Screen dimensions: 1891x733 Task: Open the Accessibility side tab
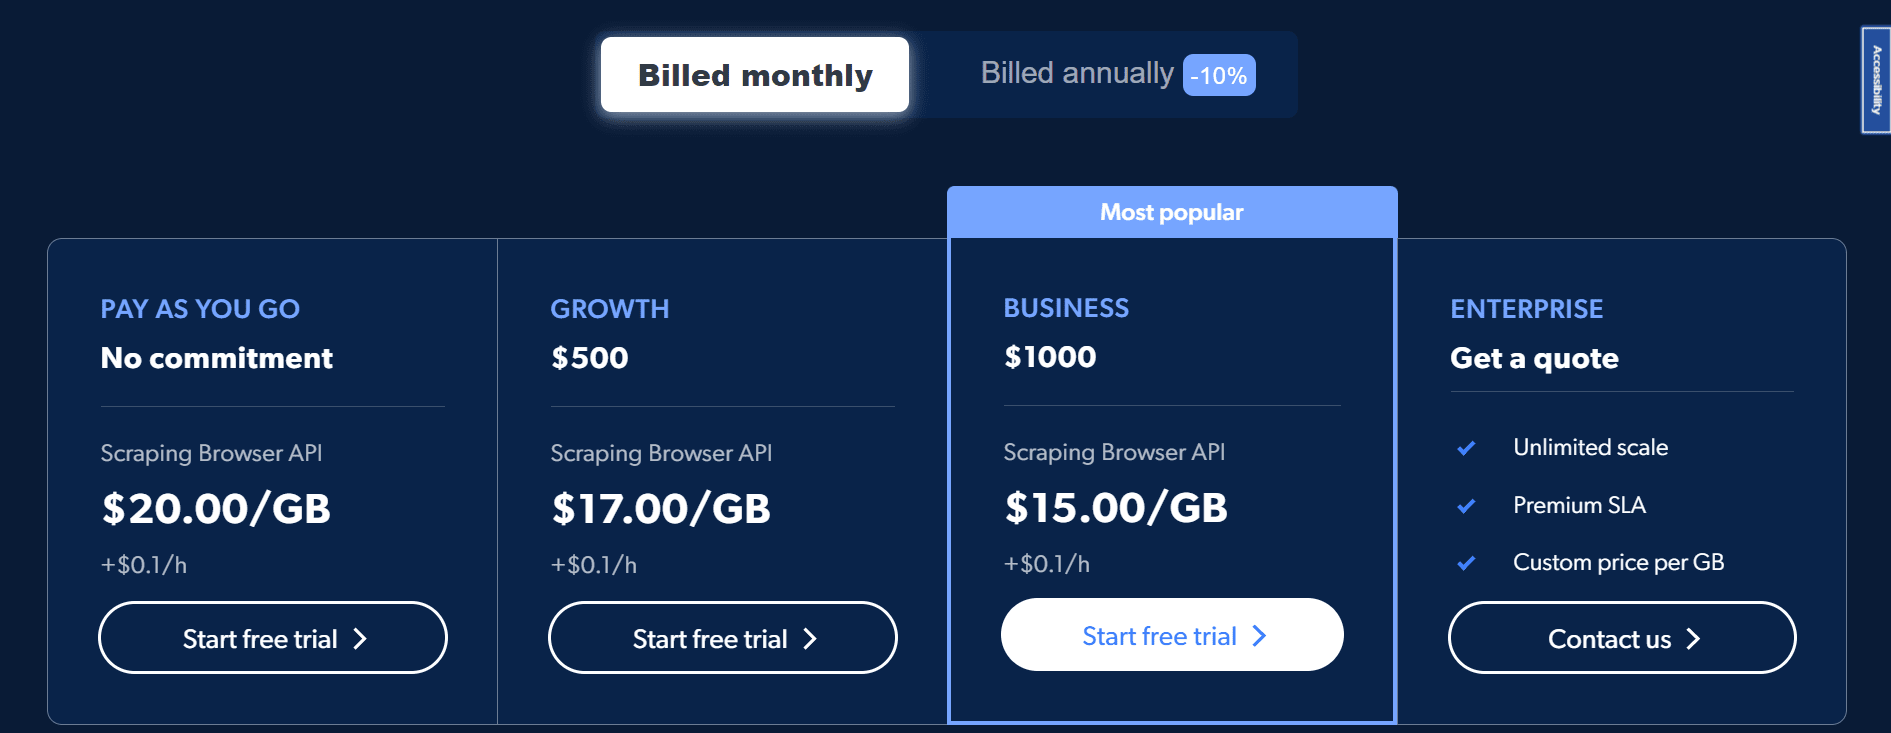pos(1876,80)
